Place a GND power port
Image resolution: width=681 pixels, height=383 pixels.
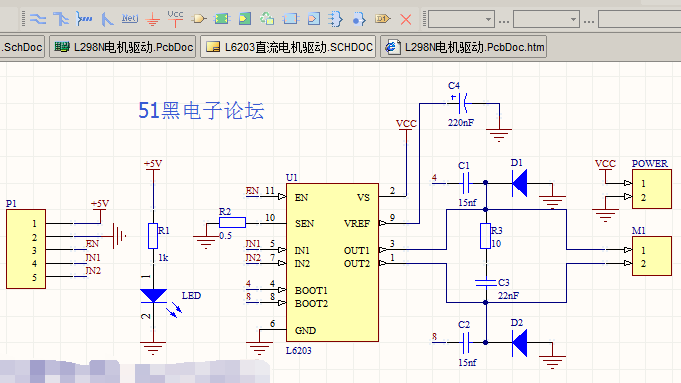152,19
